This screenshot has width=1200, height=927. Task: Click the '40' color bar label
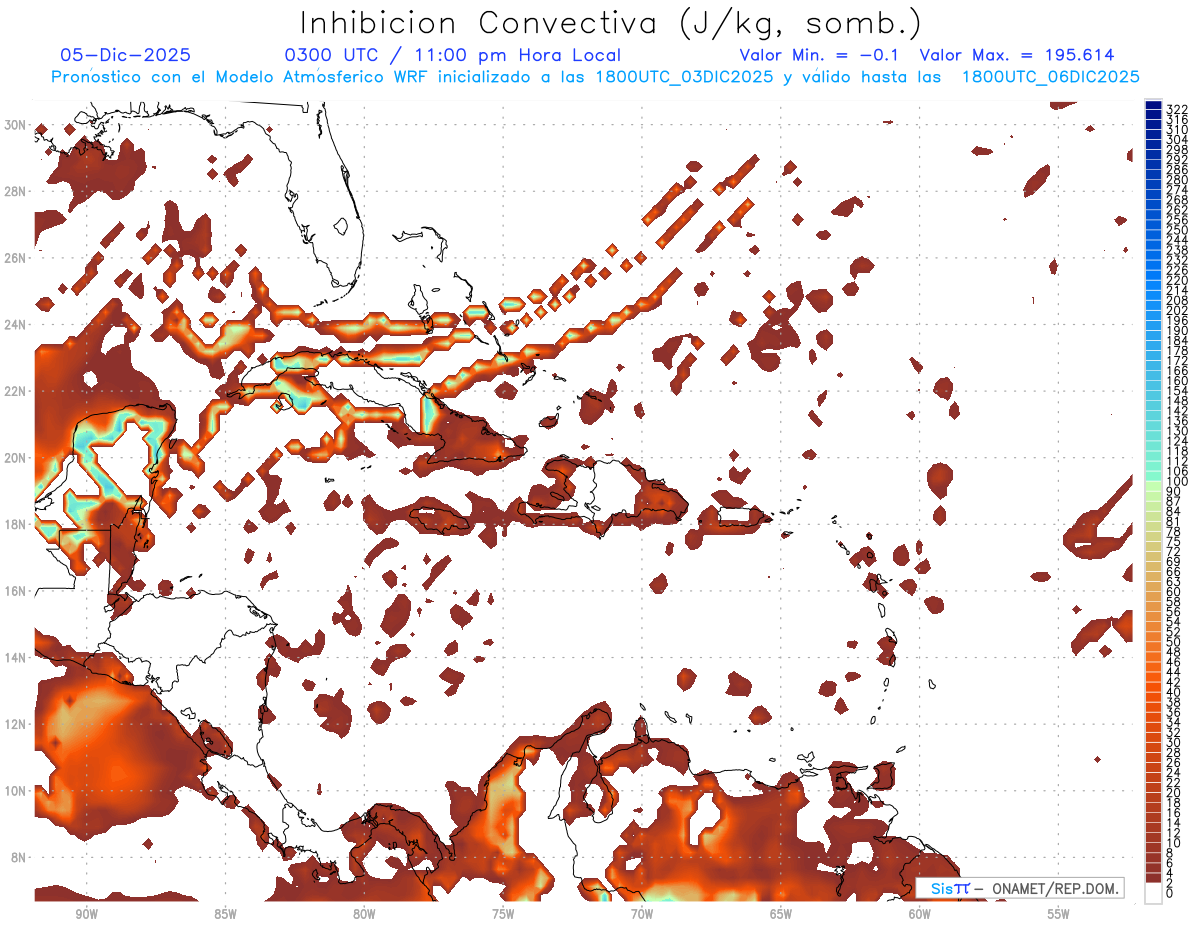(x=1174, y=692)
